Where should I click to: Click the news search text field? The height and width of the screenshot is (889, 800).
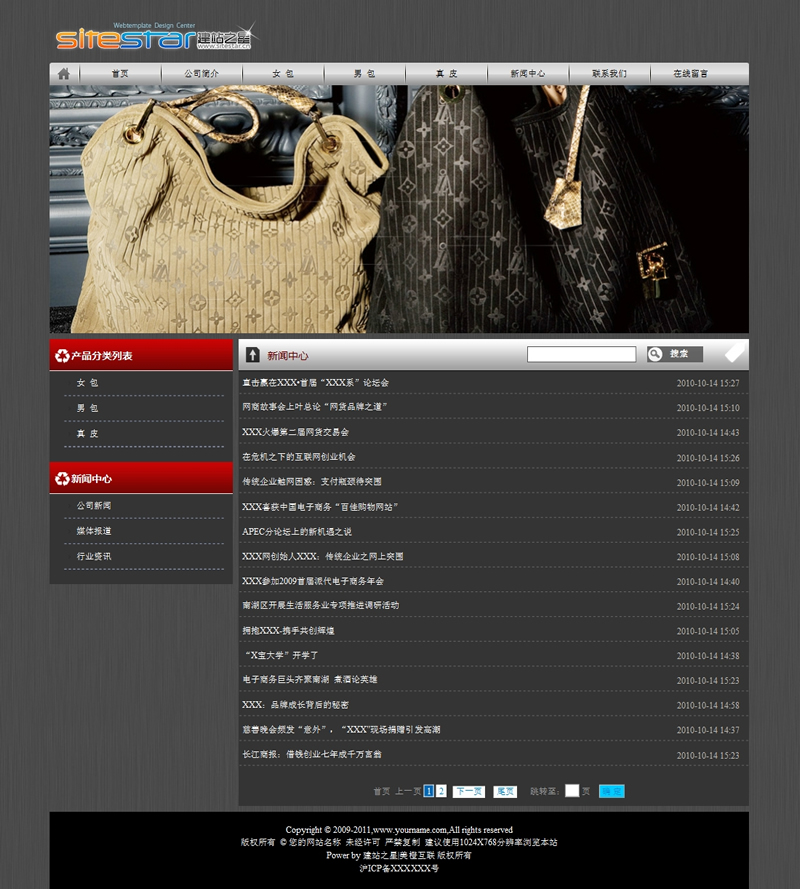pos(581,354)
